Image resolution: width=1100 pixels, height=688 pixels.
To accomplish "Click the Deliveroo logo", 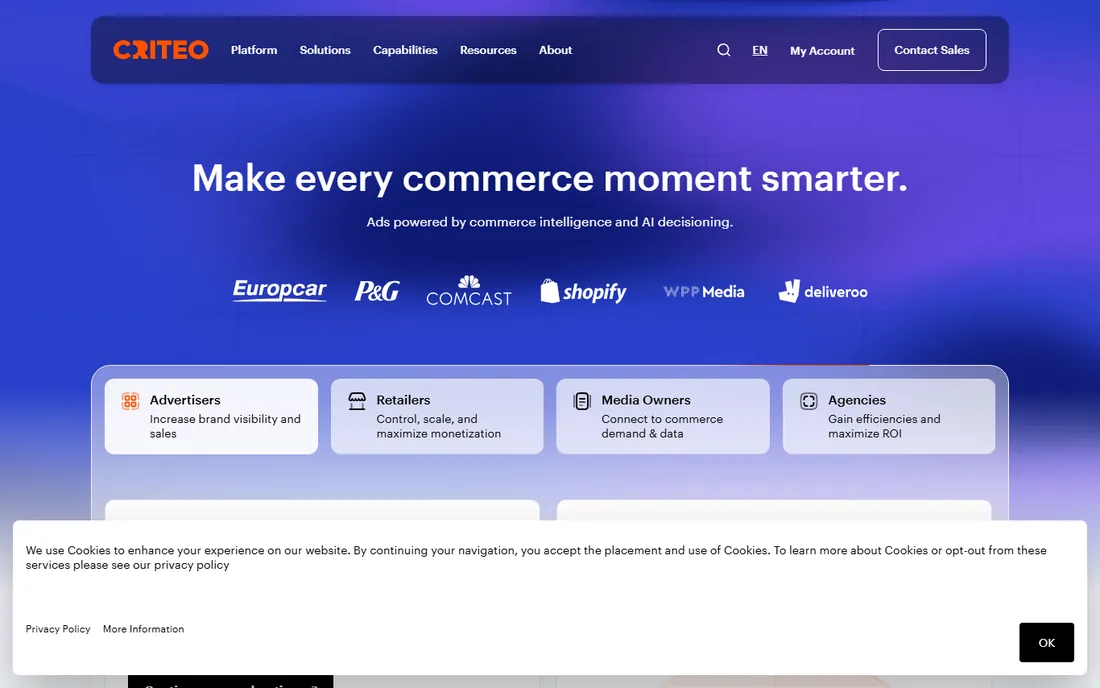I will [823, 291].
